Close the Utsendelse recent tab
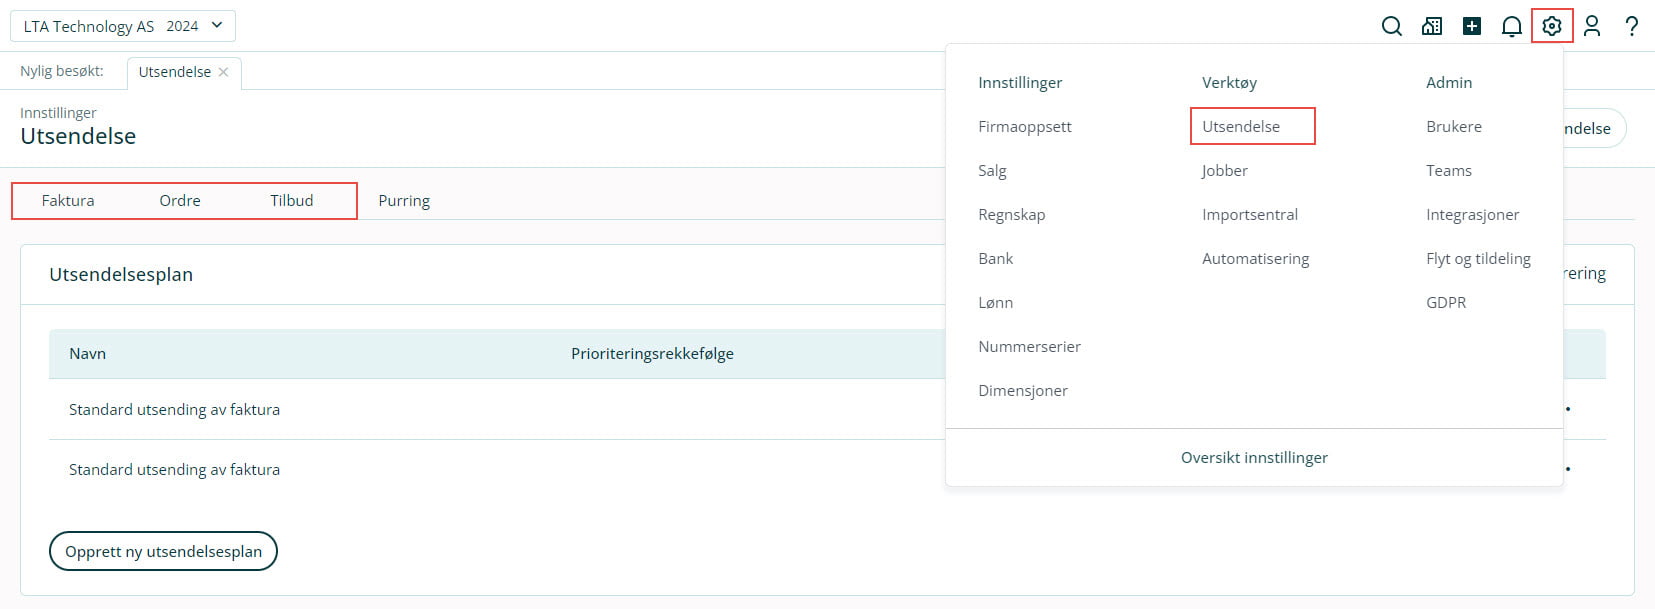 (x=223, y=72)
